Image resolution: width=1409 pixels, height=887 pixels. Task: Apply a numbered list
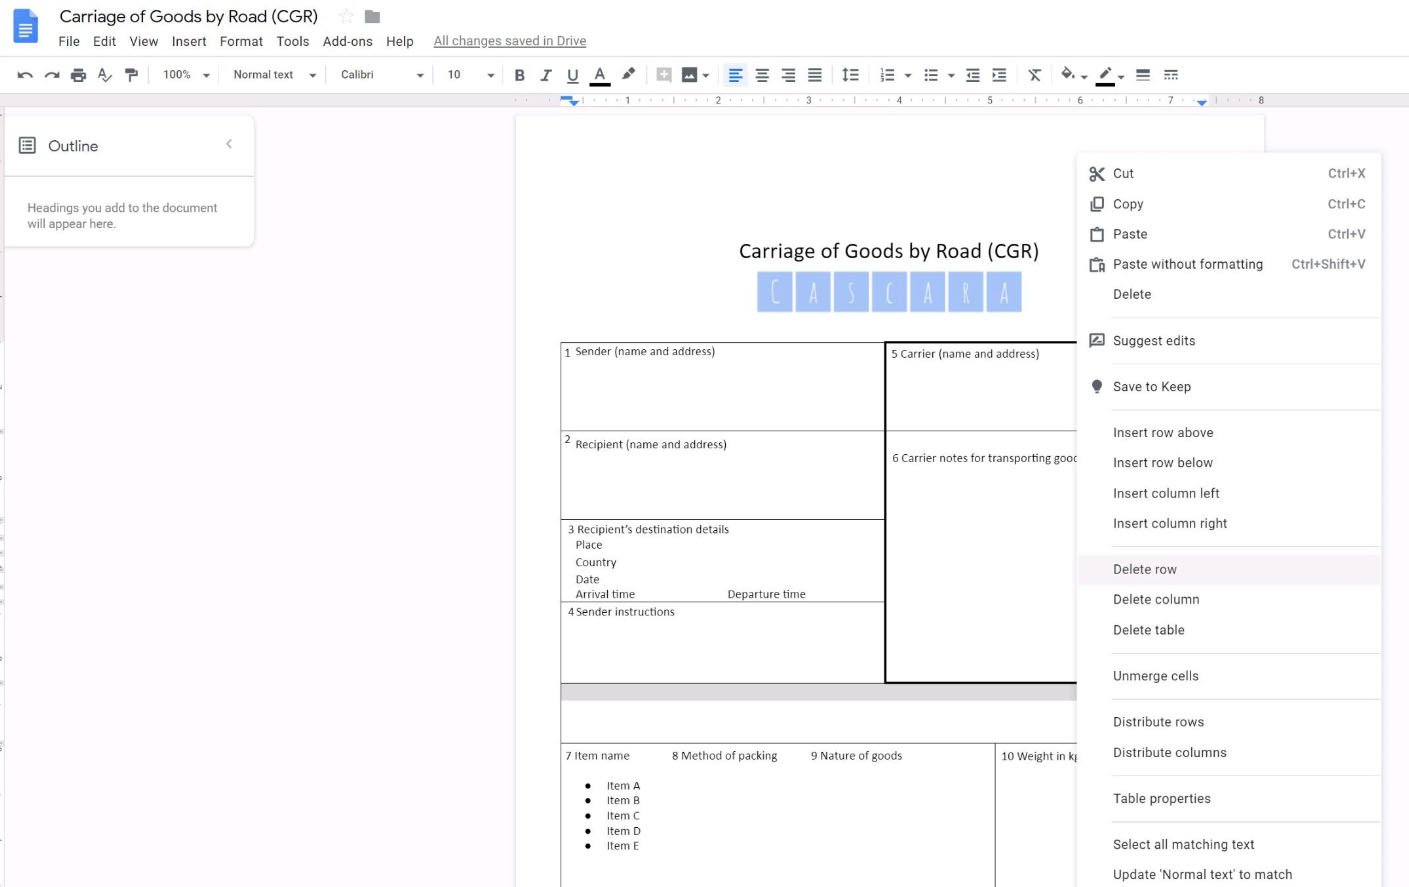click(887, 75)
